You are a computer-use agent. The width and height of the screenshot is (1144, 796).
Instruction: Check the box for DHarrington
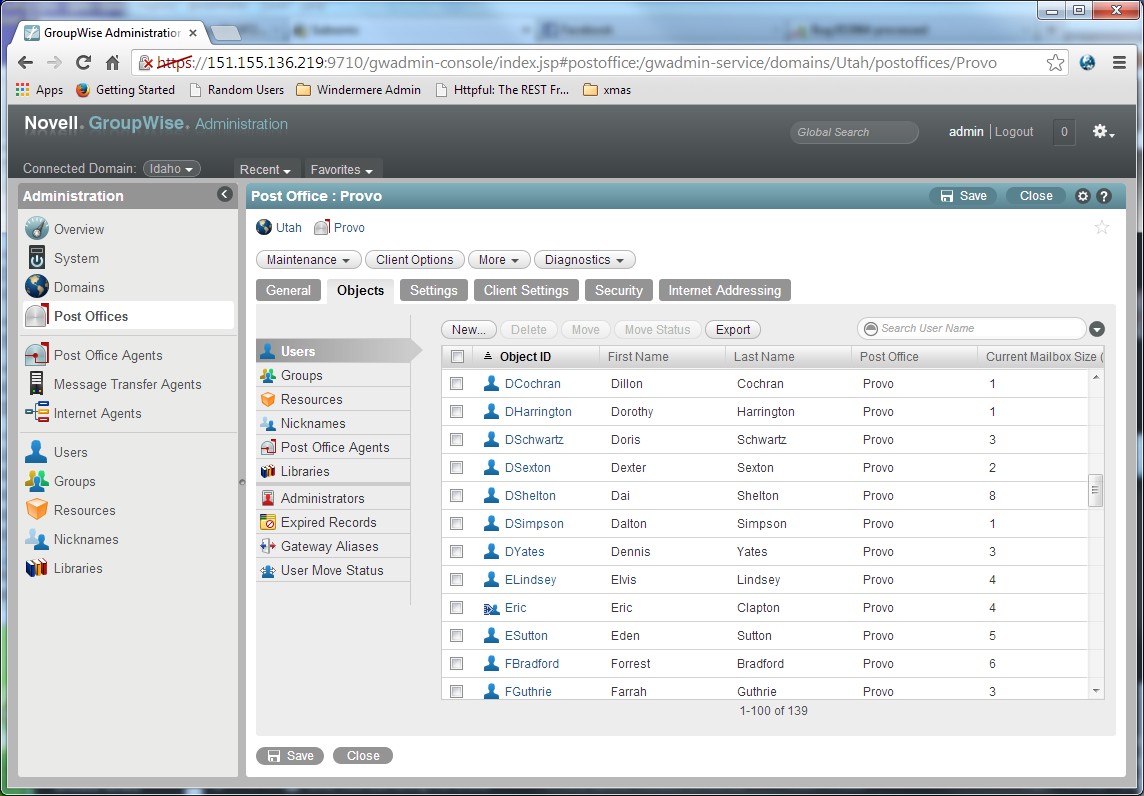[x=457, y=411]
